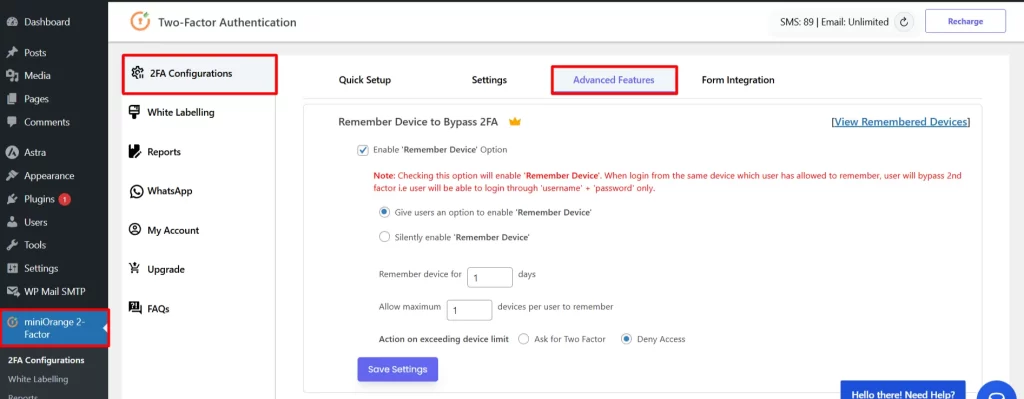Image resolution: width=1024 pixels, height=399 pixels.
Task: Click the FAQs sidebar icon
Action: (x=135, y=308)
